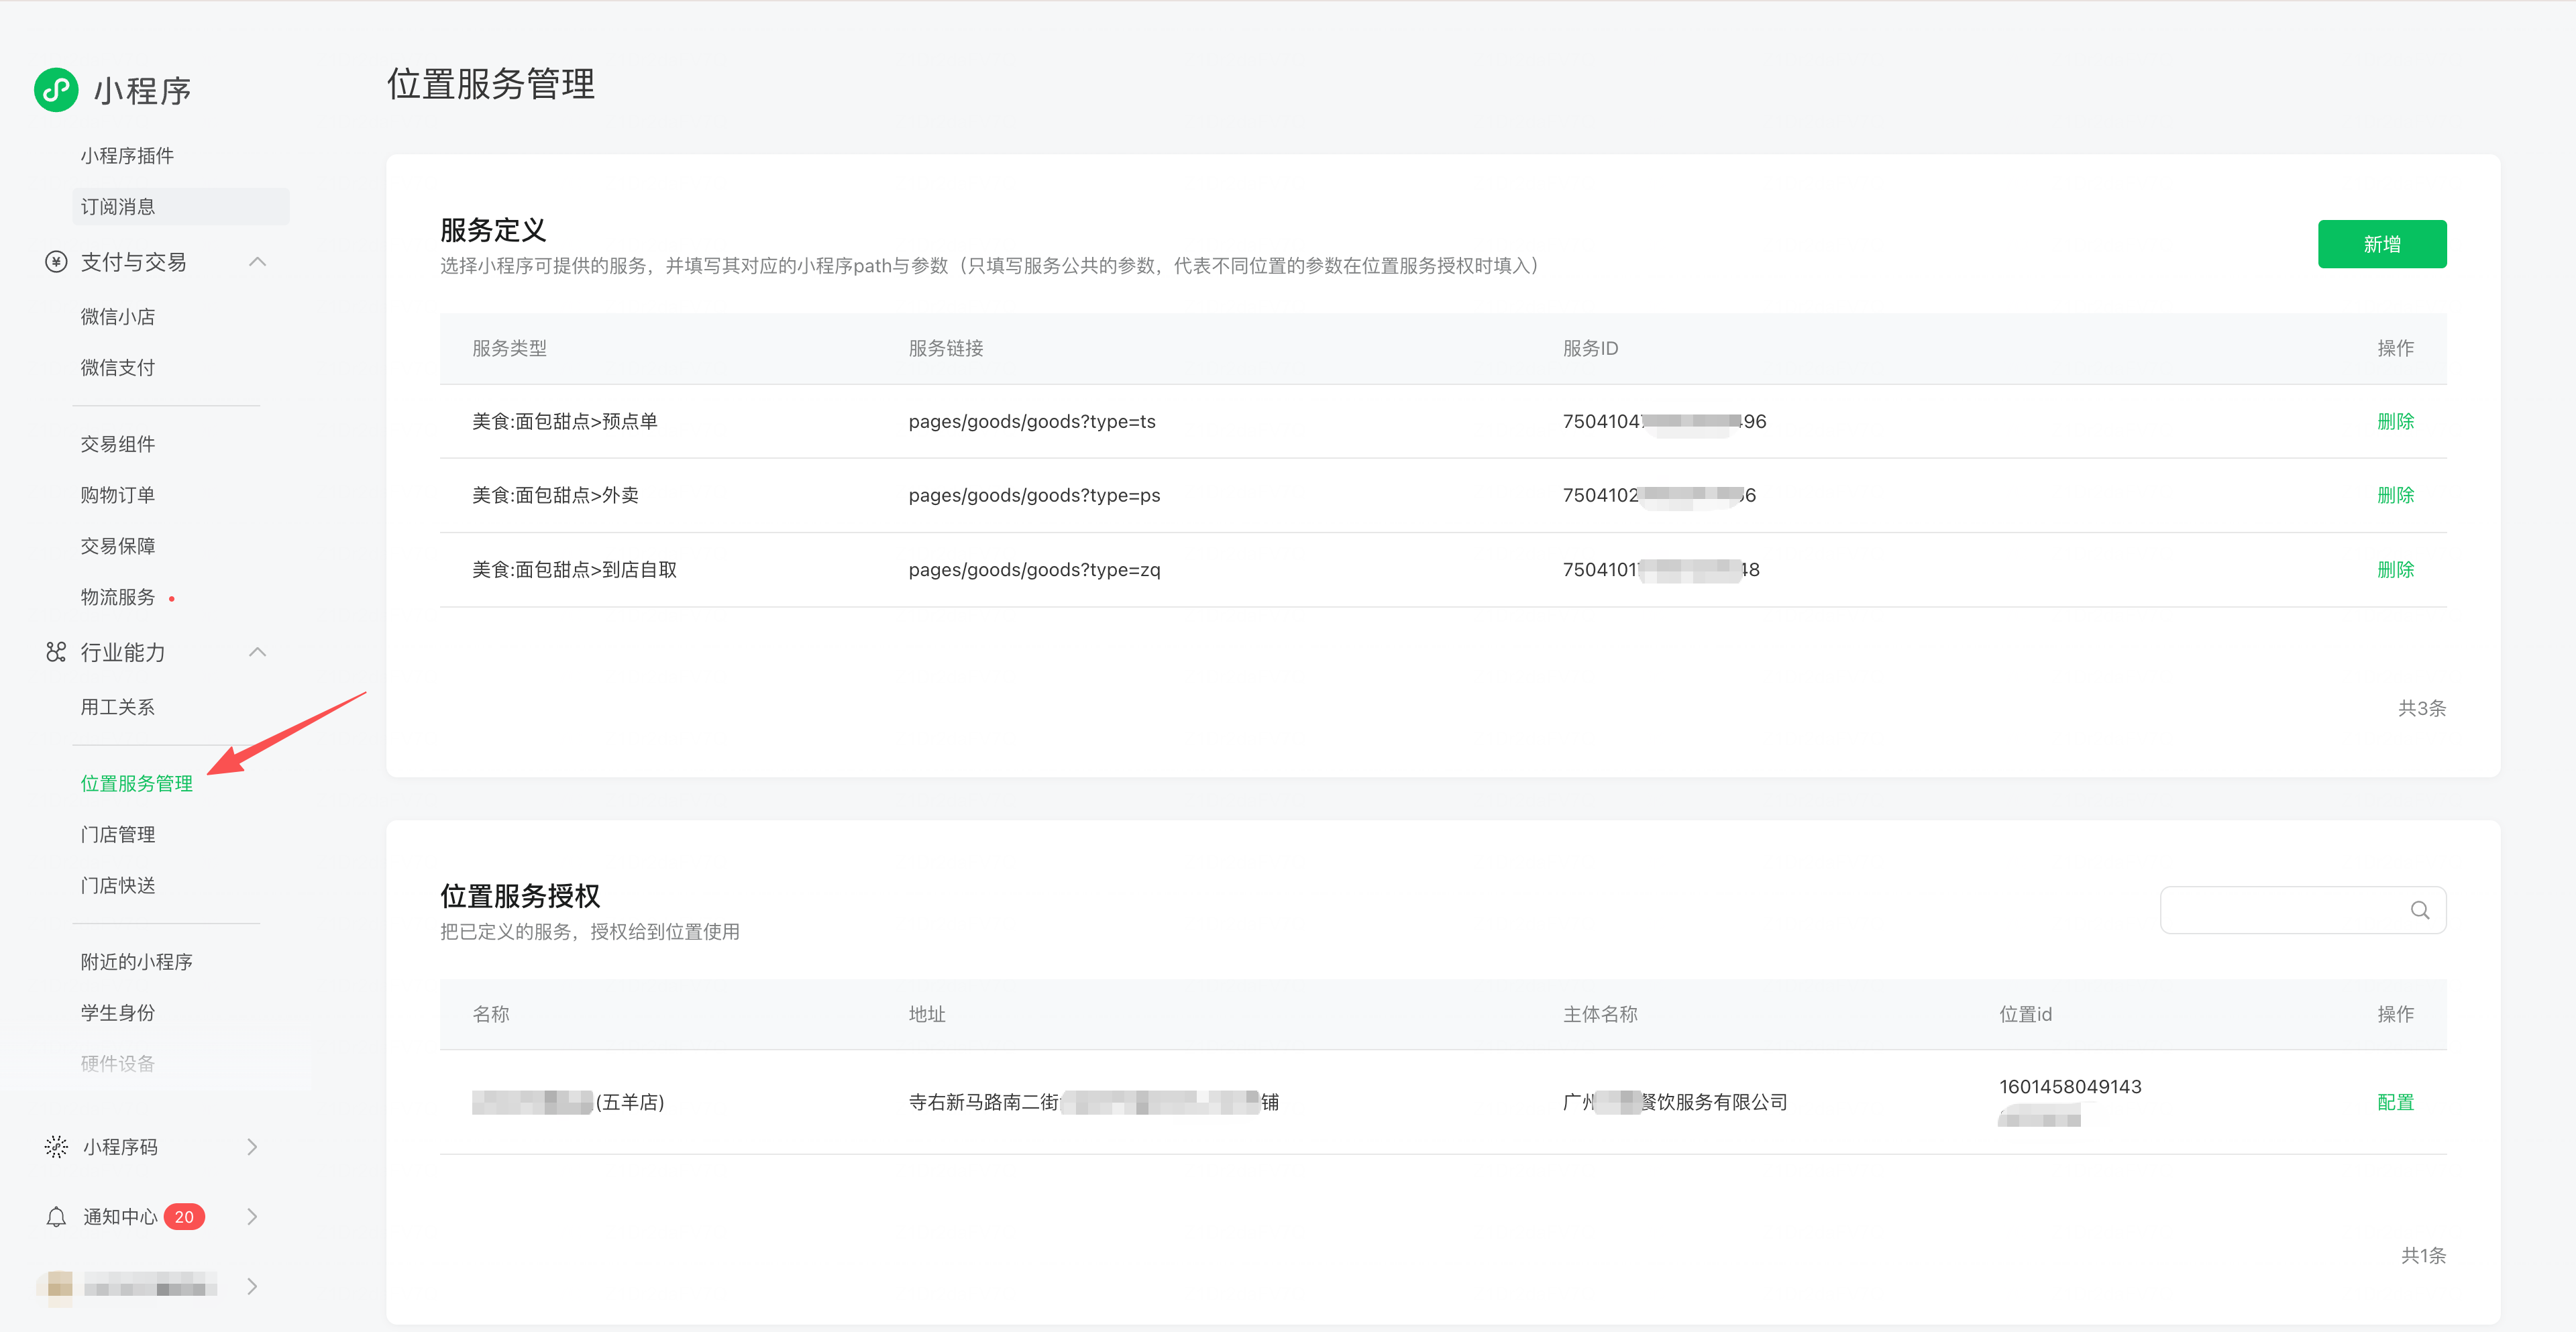
Task: Click the notification bell icon
Action: click(56, 1217)
